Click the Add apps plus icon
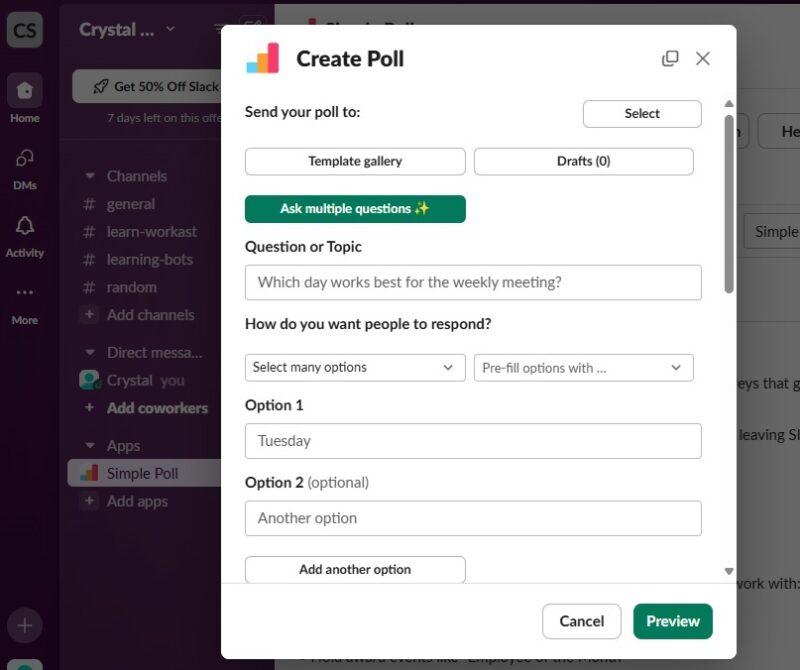 (90, 501)
